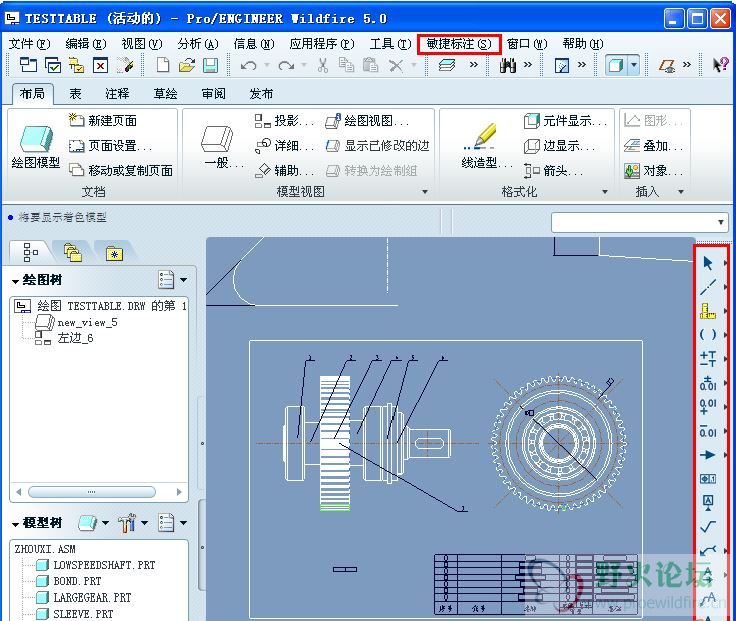
Task: Click the New file icon
Action: (162, 65)
